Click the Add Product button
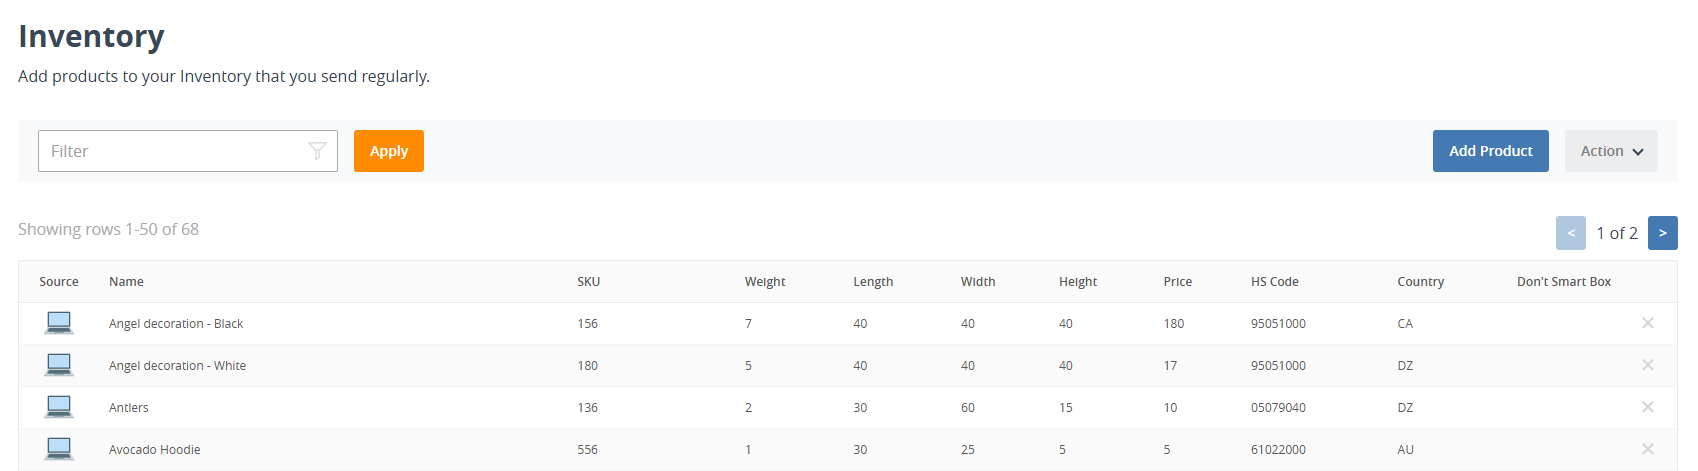Screen dimensions: 1698x471 (x=1491, y=151)
